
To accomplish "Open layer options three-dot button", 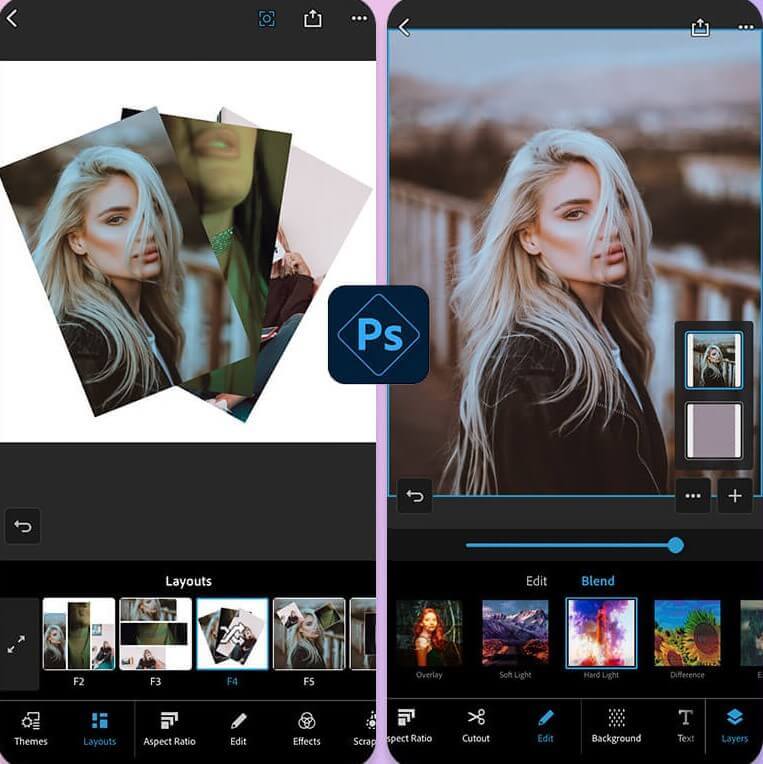I will [692, 496].
